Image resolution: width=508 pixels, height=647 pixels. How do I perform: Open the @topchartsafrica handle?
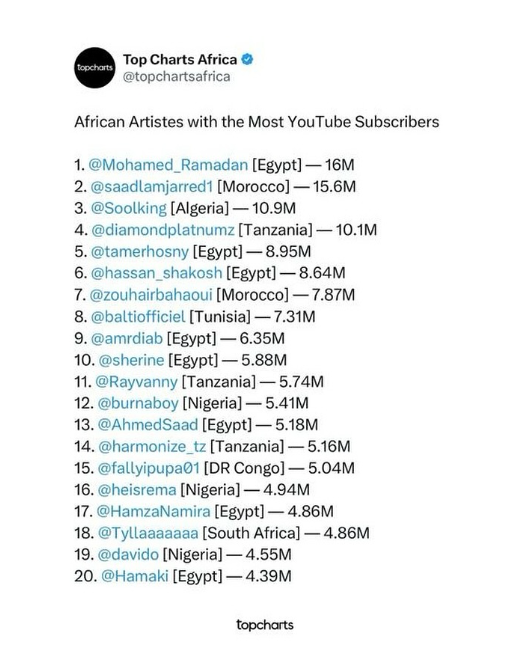(177, 77)
